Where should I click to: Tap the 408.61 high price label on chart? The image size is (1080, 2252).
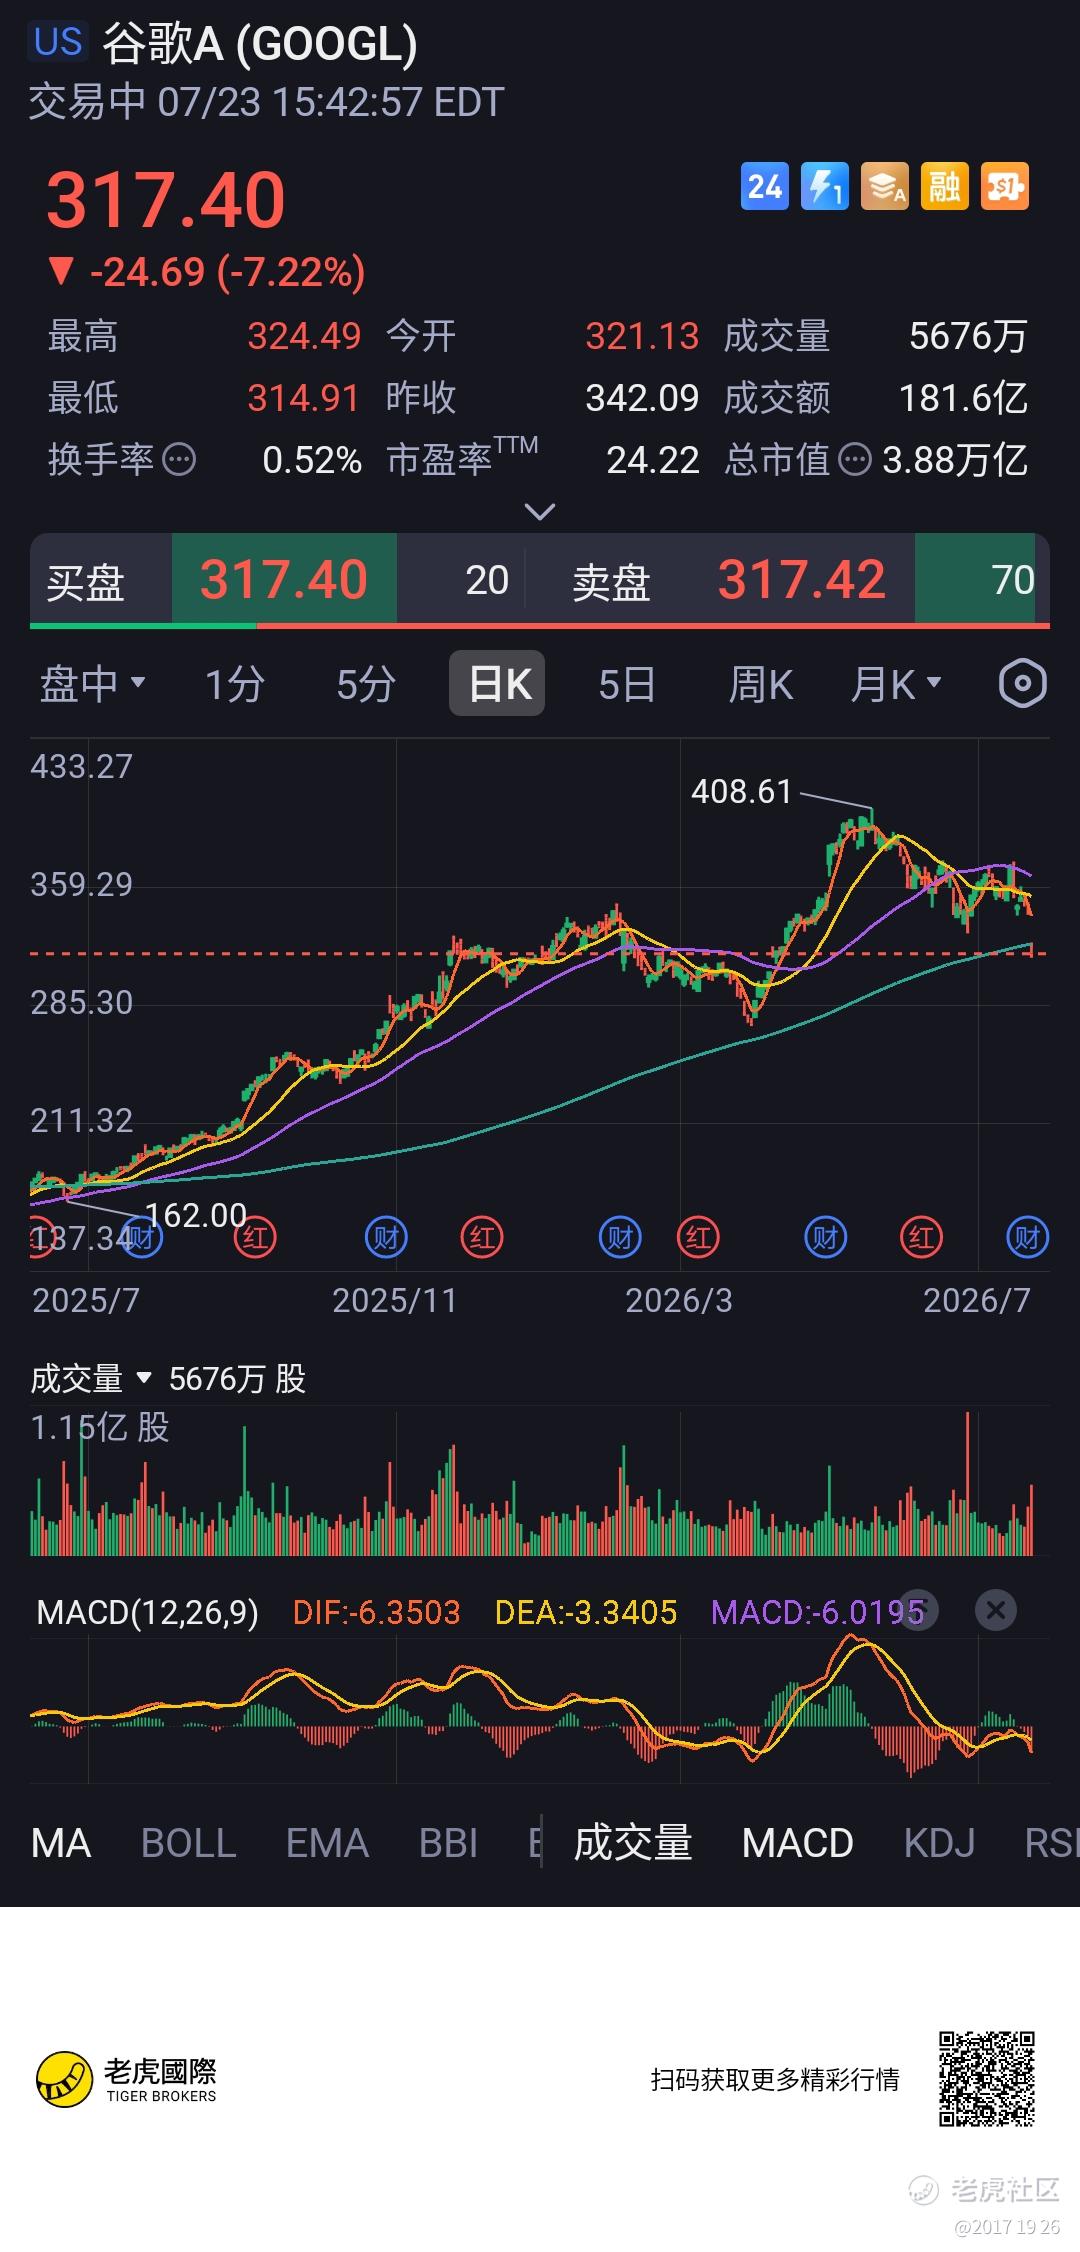coord(741,792)
